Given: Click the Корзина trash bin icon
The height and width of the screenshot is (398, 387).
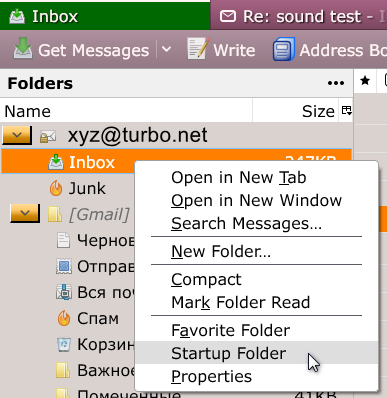Looking at the screenshot, I should 64,344.
